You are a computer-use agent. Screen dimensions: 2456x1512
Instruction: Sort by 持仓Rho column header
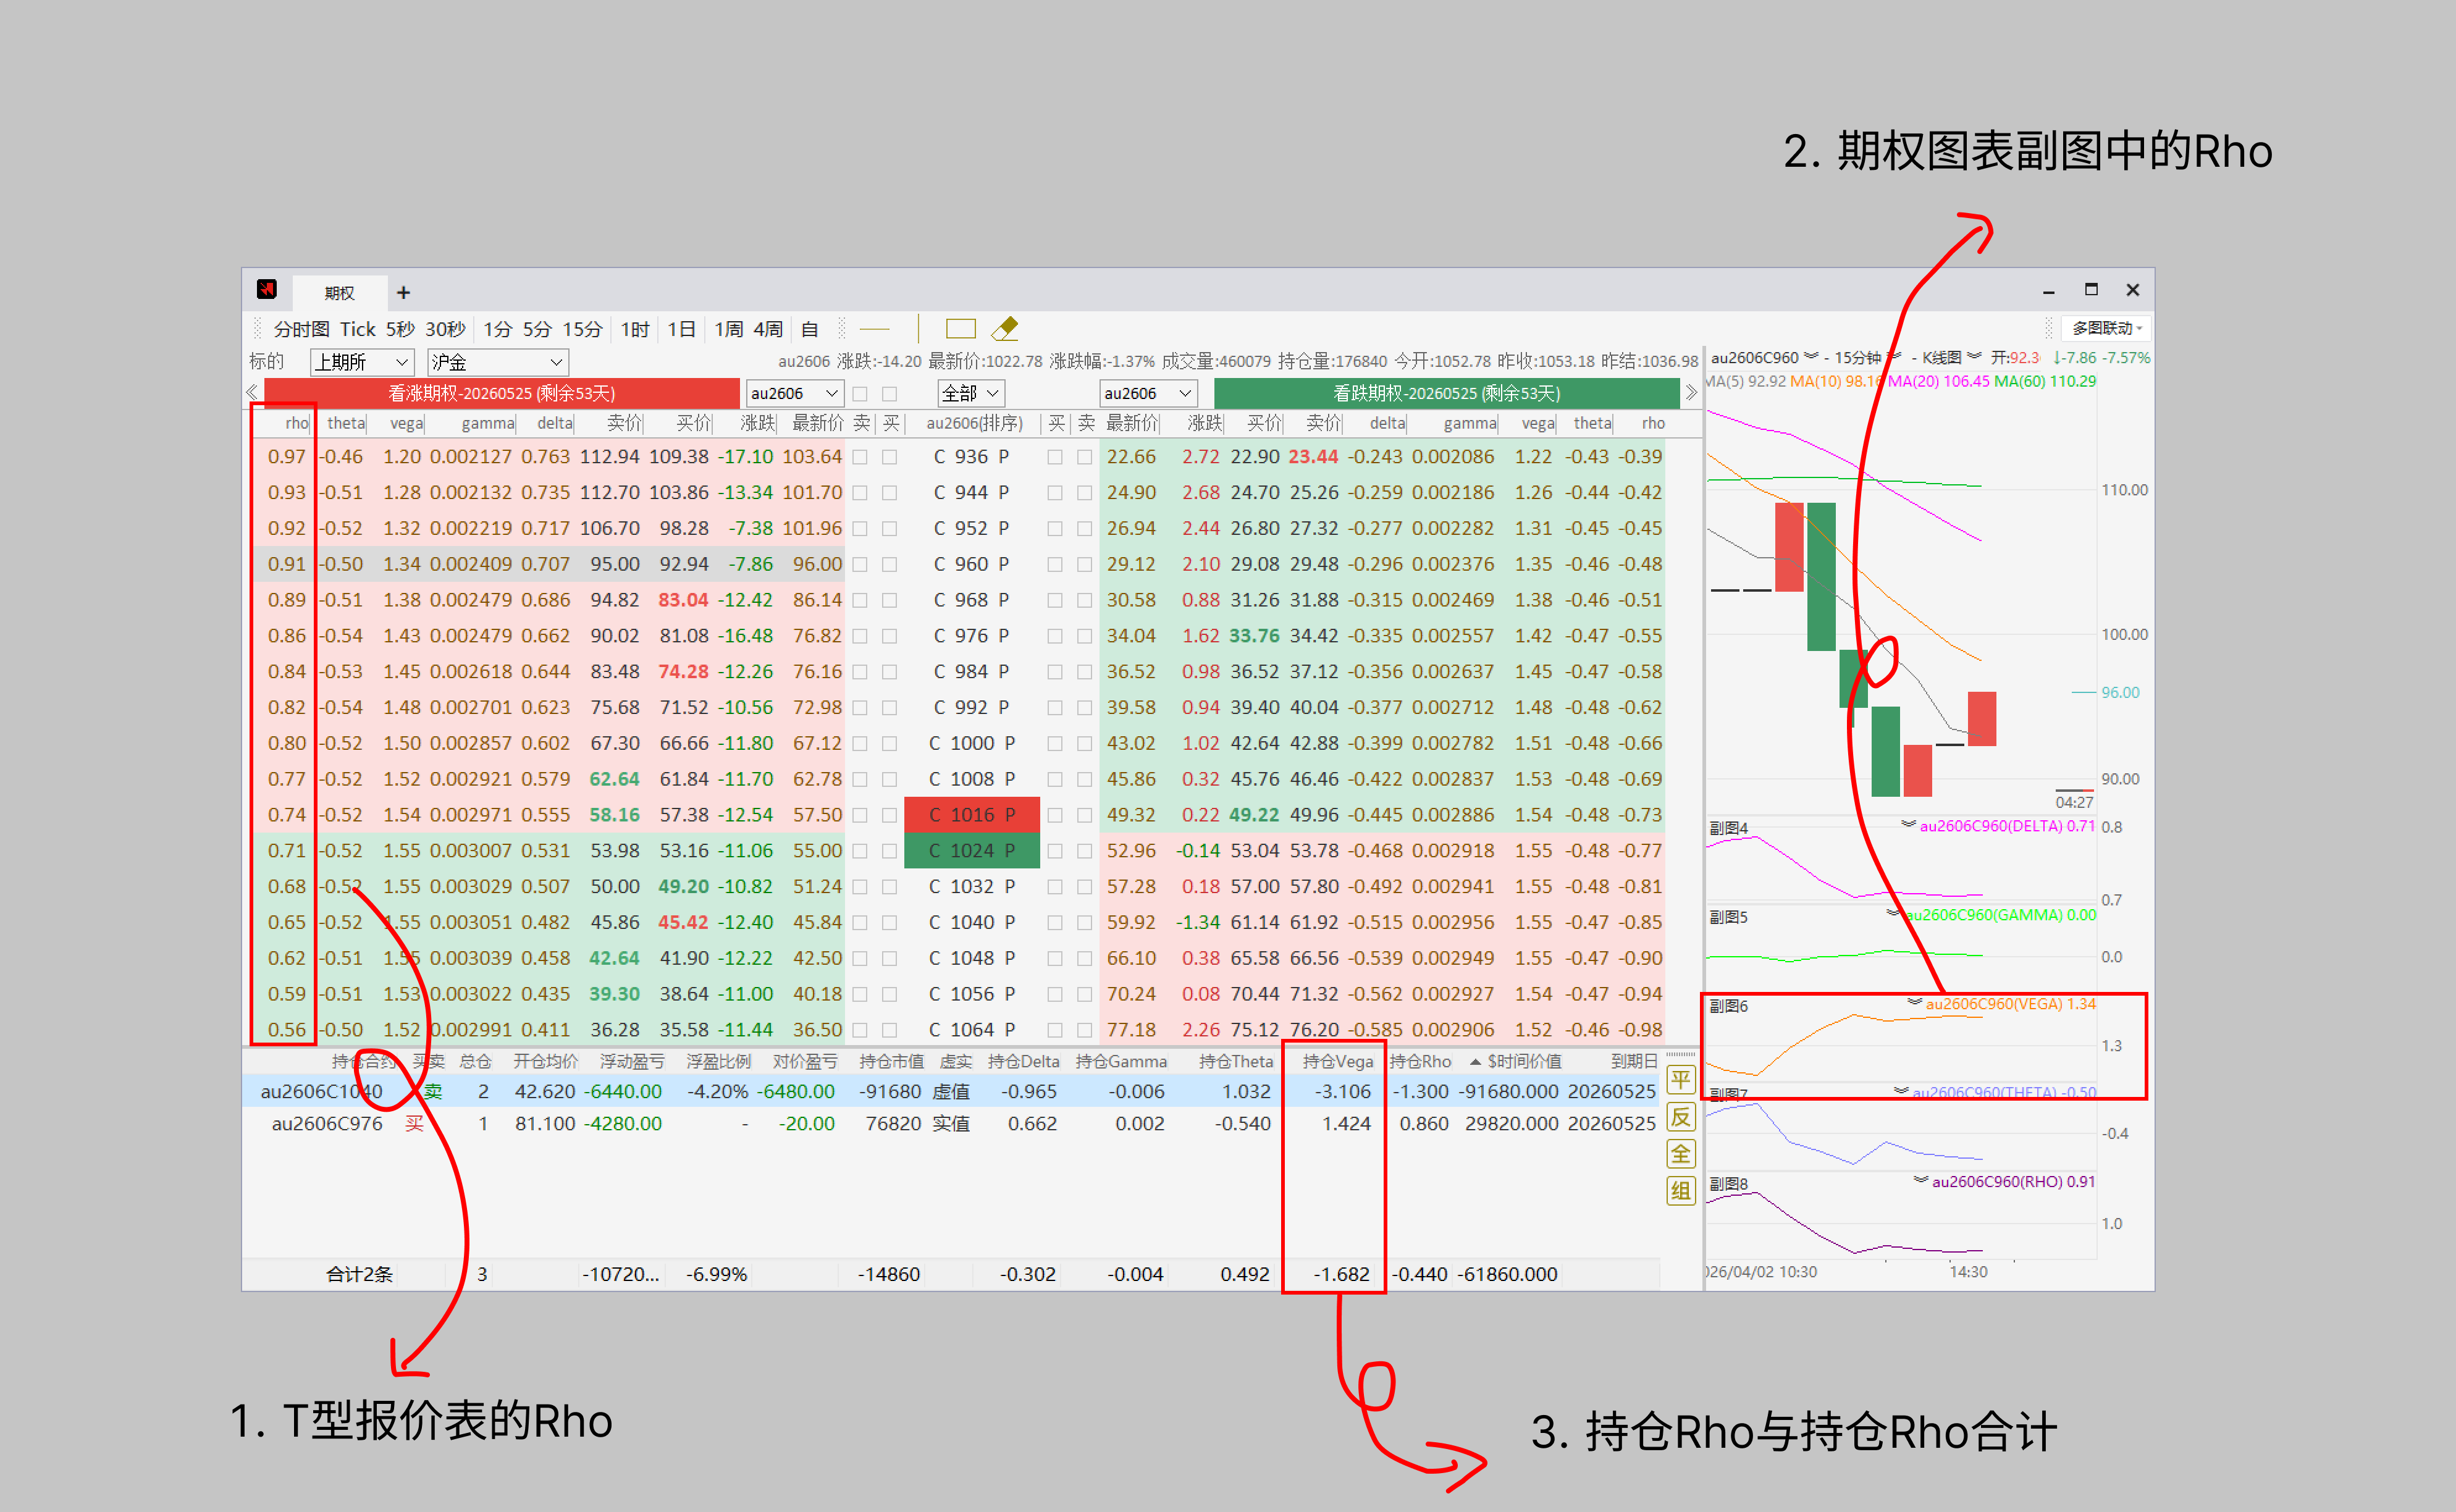[x=1419, y=1061]
